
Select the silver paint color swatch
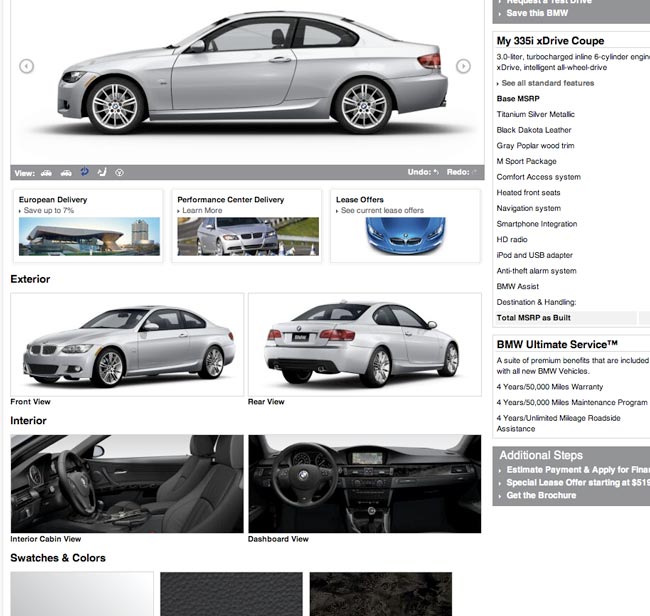click(x=82, y=594)
